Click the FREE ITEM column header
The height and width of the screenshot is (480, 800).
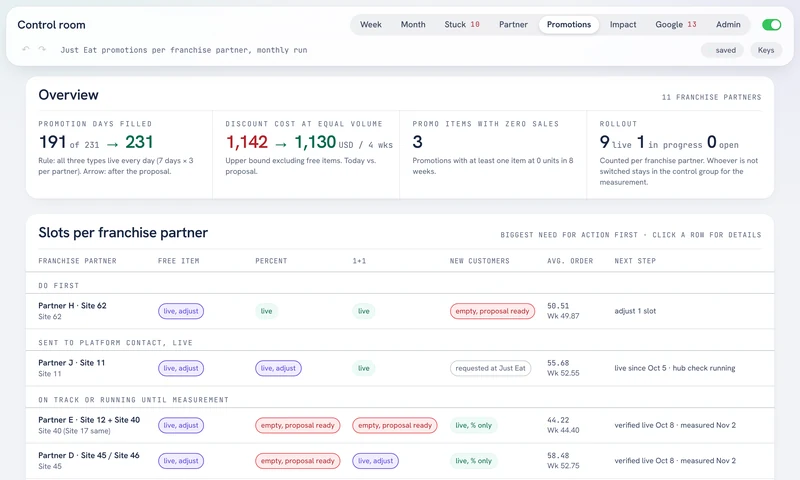click(179, 261)
